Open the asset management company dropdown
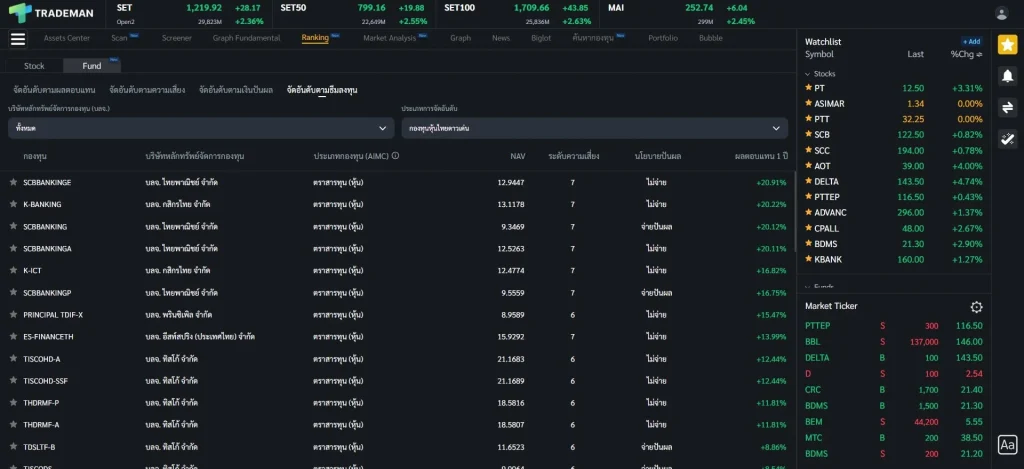 tap(200, 128)
